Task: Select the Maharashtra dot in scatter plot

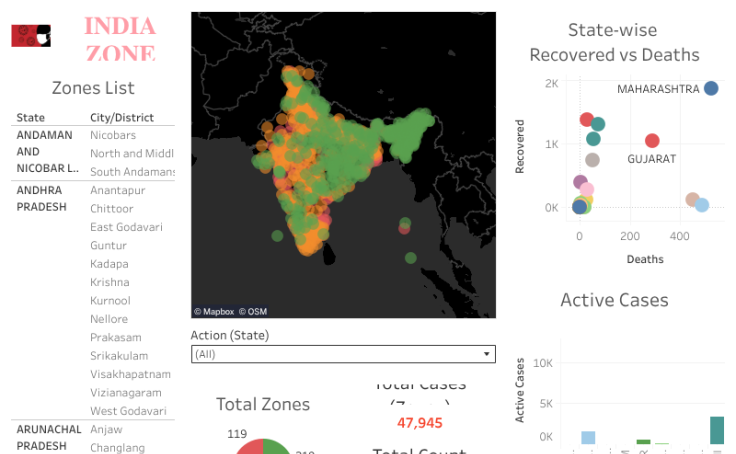Action: click(x=711, y=89)
